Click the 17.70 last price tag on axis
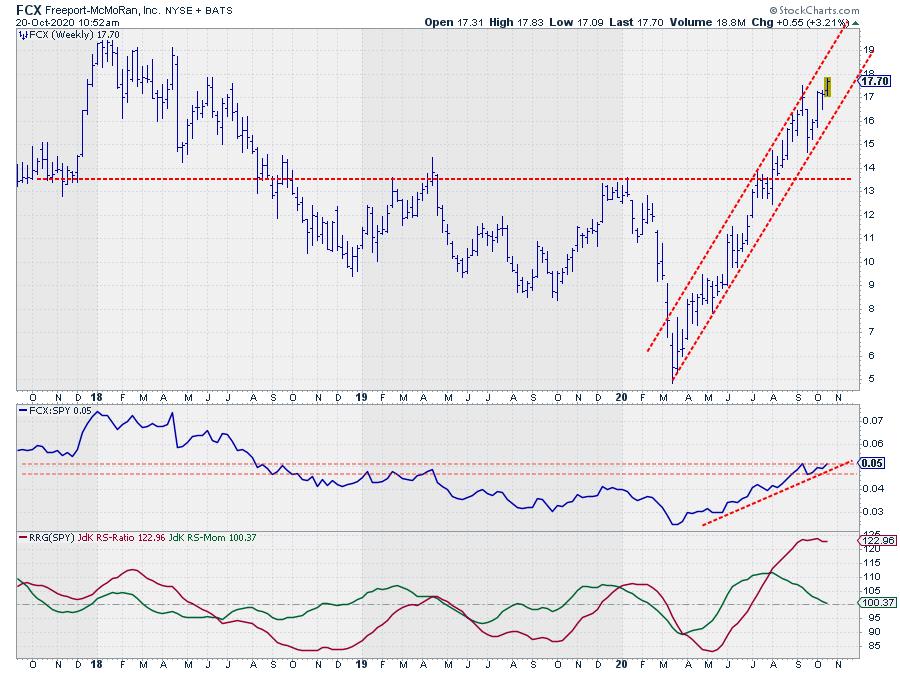 click(872, 81)
